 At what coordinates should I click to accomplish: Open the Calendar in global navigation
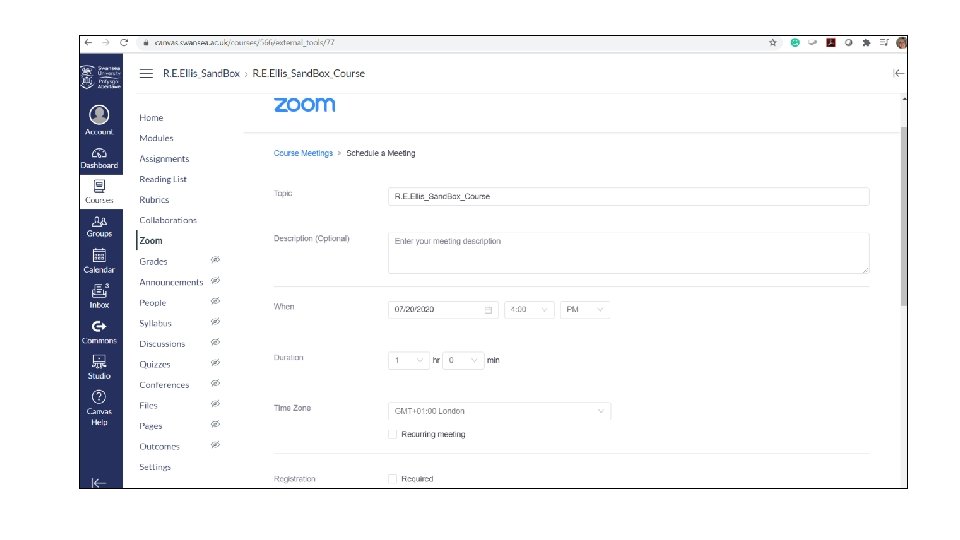pos(99,261)
